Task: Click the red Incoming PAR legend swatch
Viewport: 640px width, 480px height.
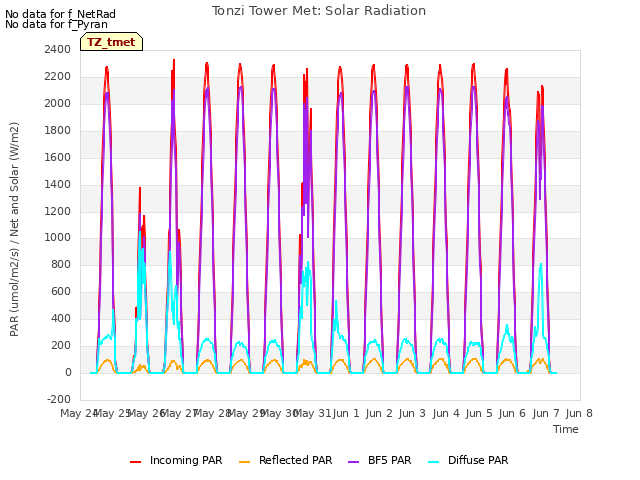Action: pyautogui.click(x=136, y=462)
